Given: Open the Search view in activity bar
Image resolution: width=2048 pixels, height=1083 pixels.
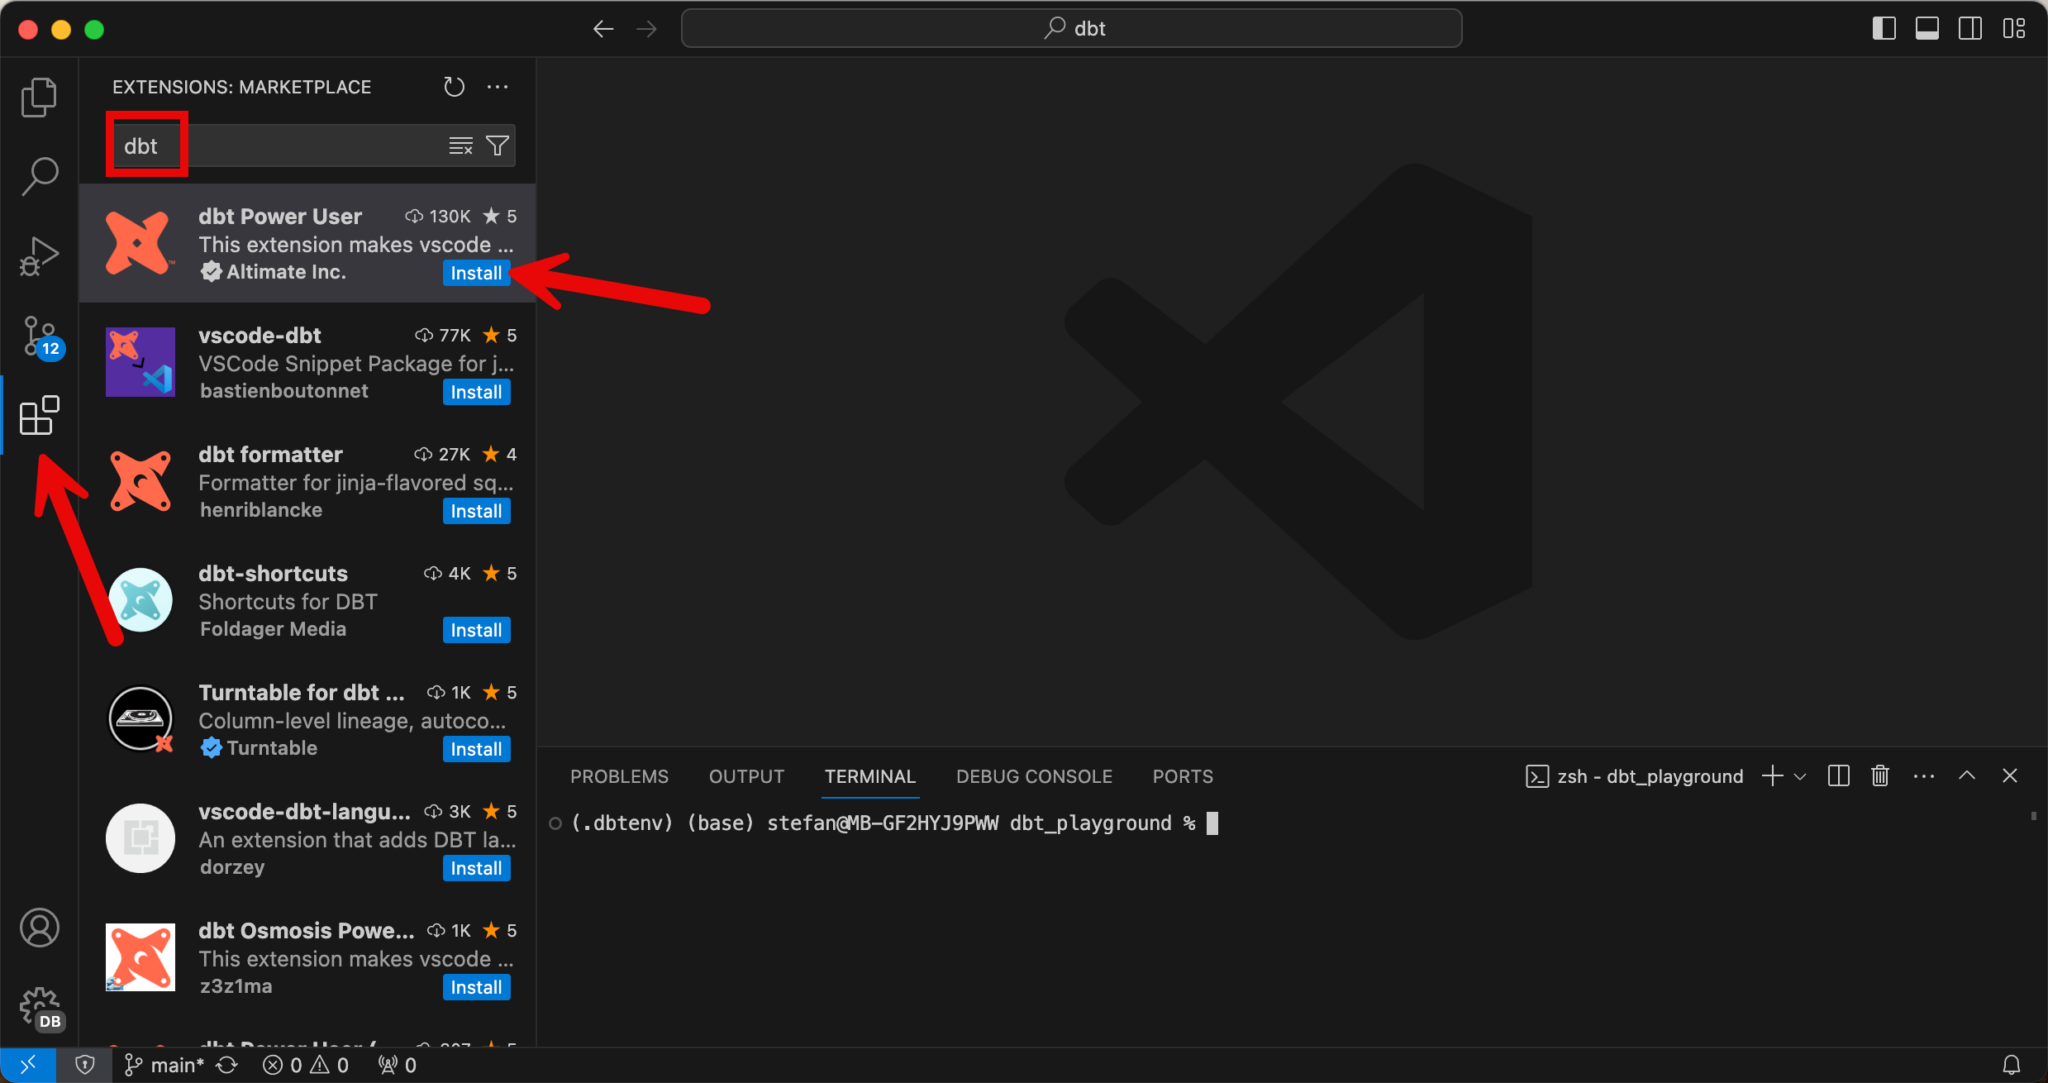Looking at the screenshot, I should 39,176.
